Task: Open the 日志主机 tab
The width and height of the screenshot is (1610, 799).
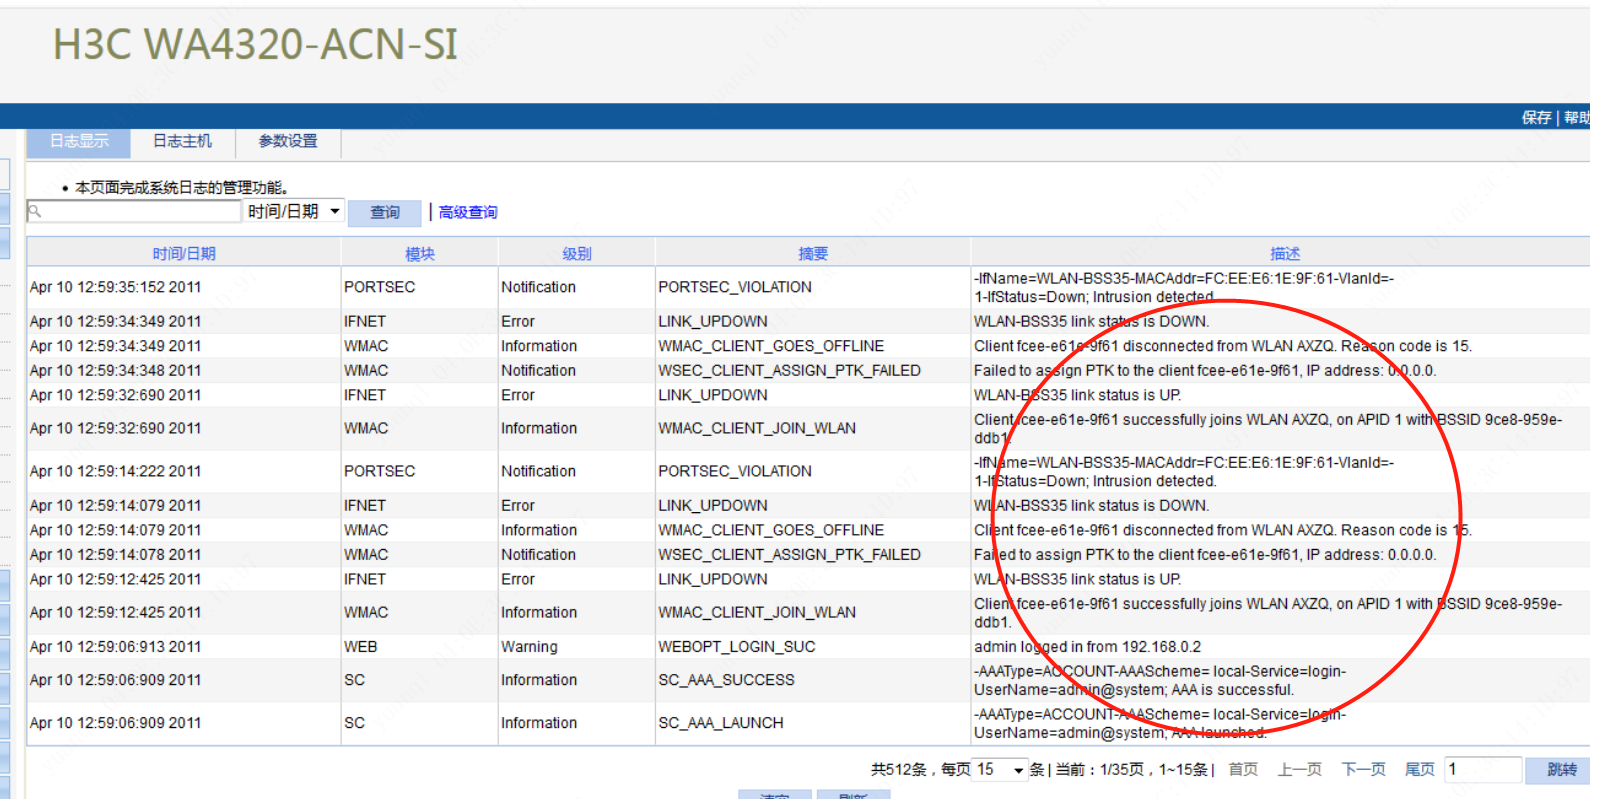Action: [x=182, y=142]
